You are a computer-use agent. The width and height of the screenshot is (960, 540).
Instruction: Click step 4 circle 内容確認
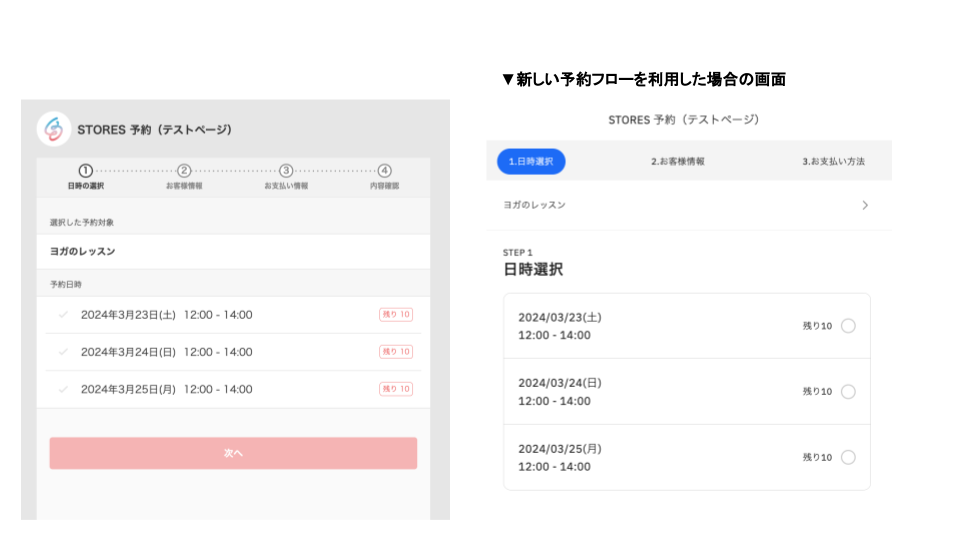[x=384, y=170]
